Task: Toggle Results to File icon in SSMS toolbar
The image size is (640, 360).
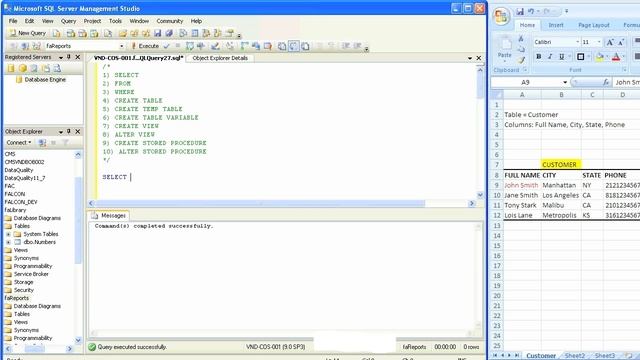Action: tap(305, 46)
